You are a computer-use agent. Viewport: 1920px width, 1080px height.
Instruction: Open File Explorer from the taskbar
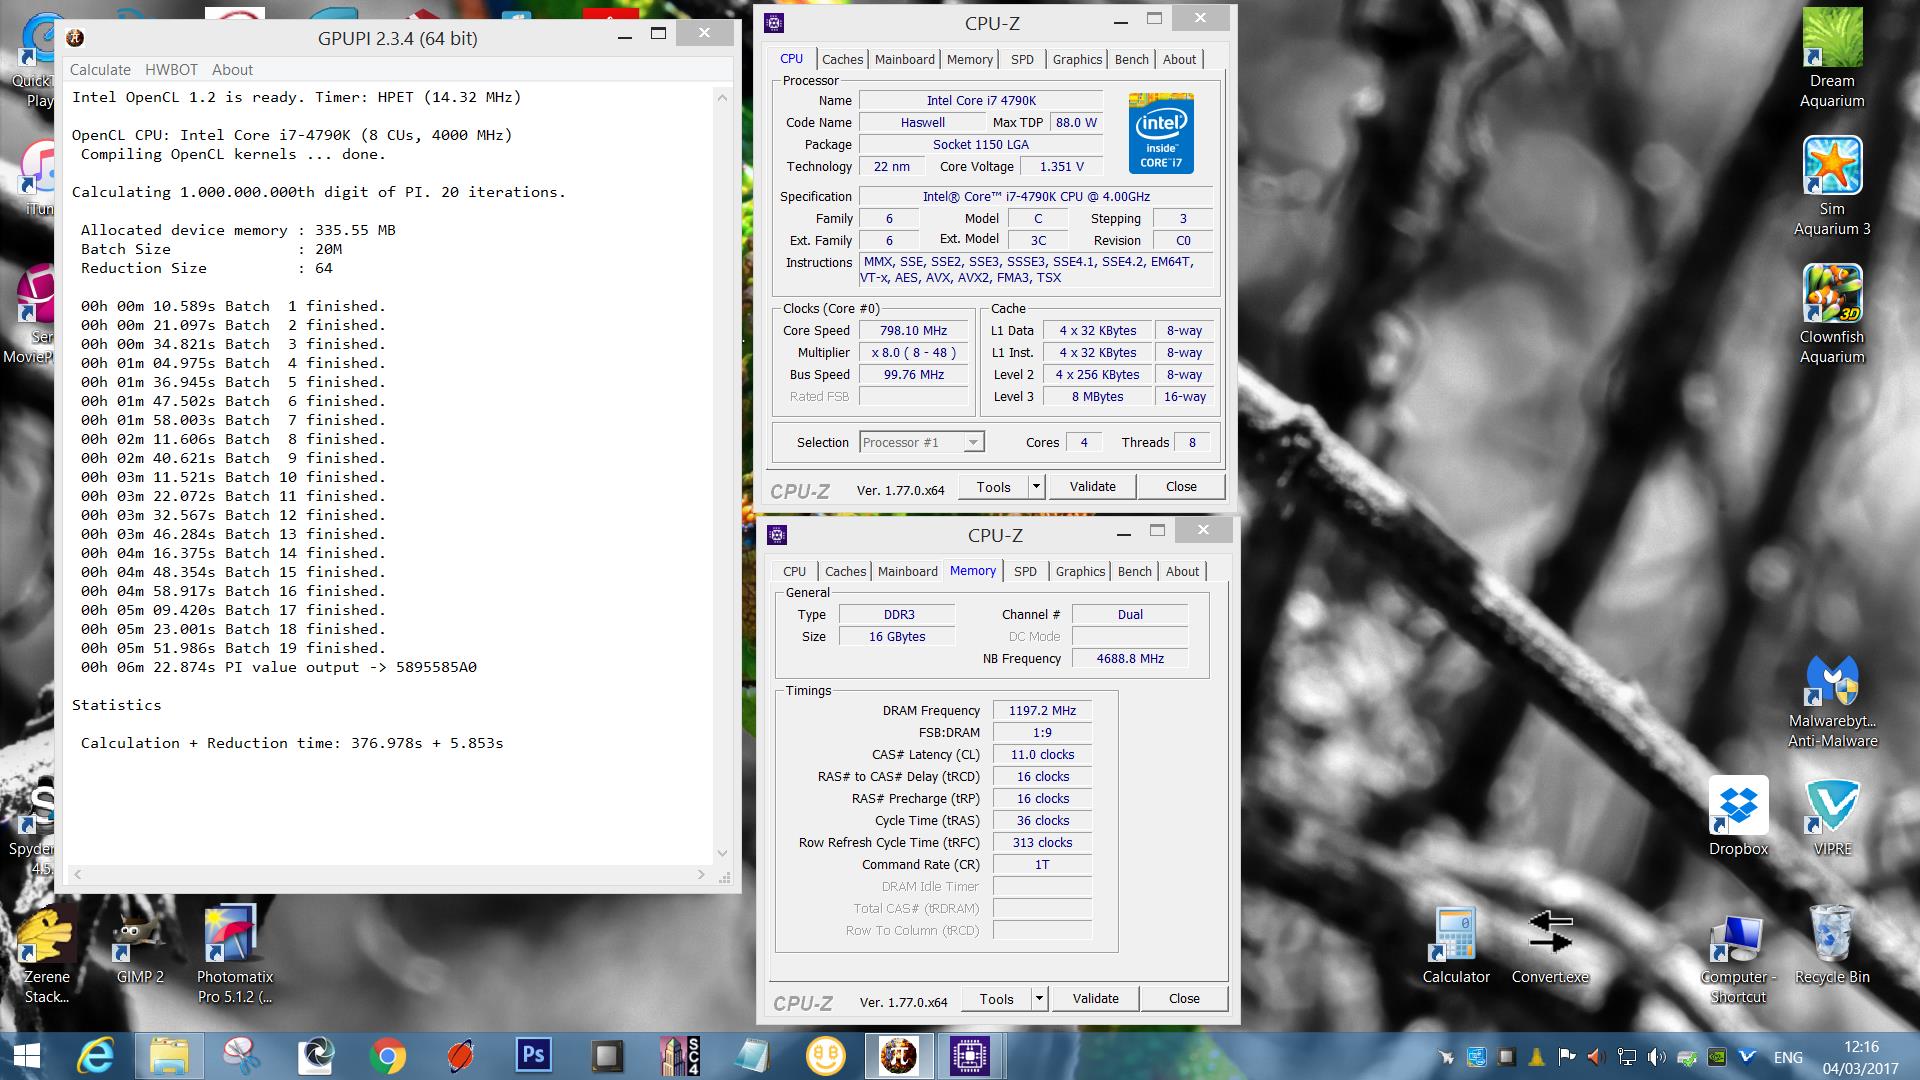pyautogui.click(x=169, y=1056)
